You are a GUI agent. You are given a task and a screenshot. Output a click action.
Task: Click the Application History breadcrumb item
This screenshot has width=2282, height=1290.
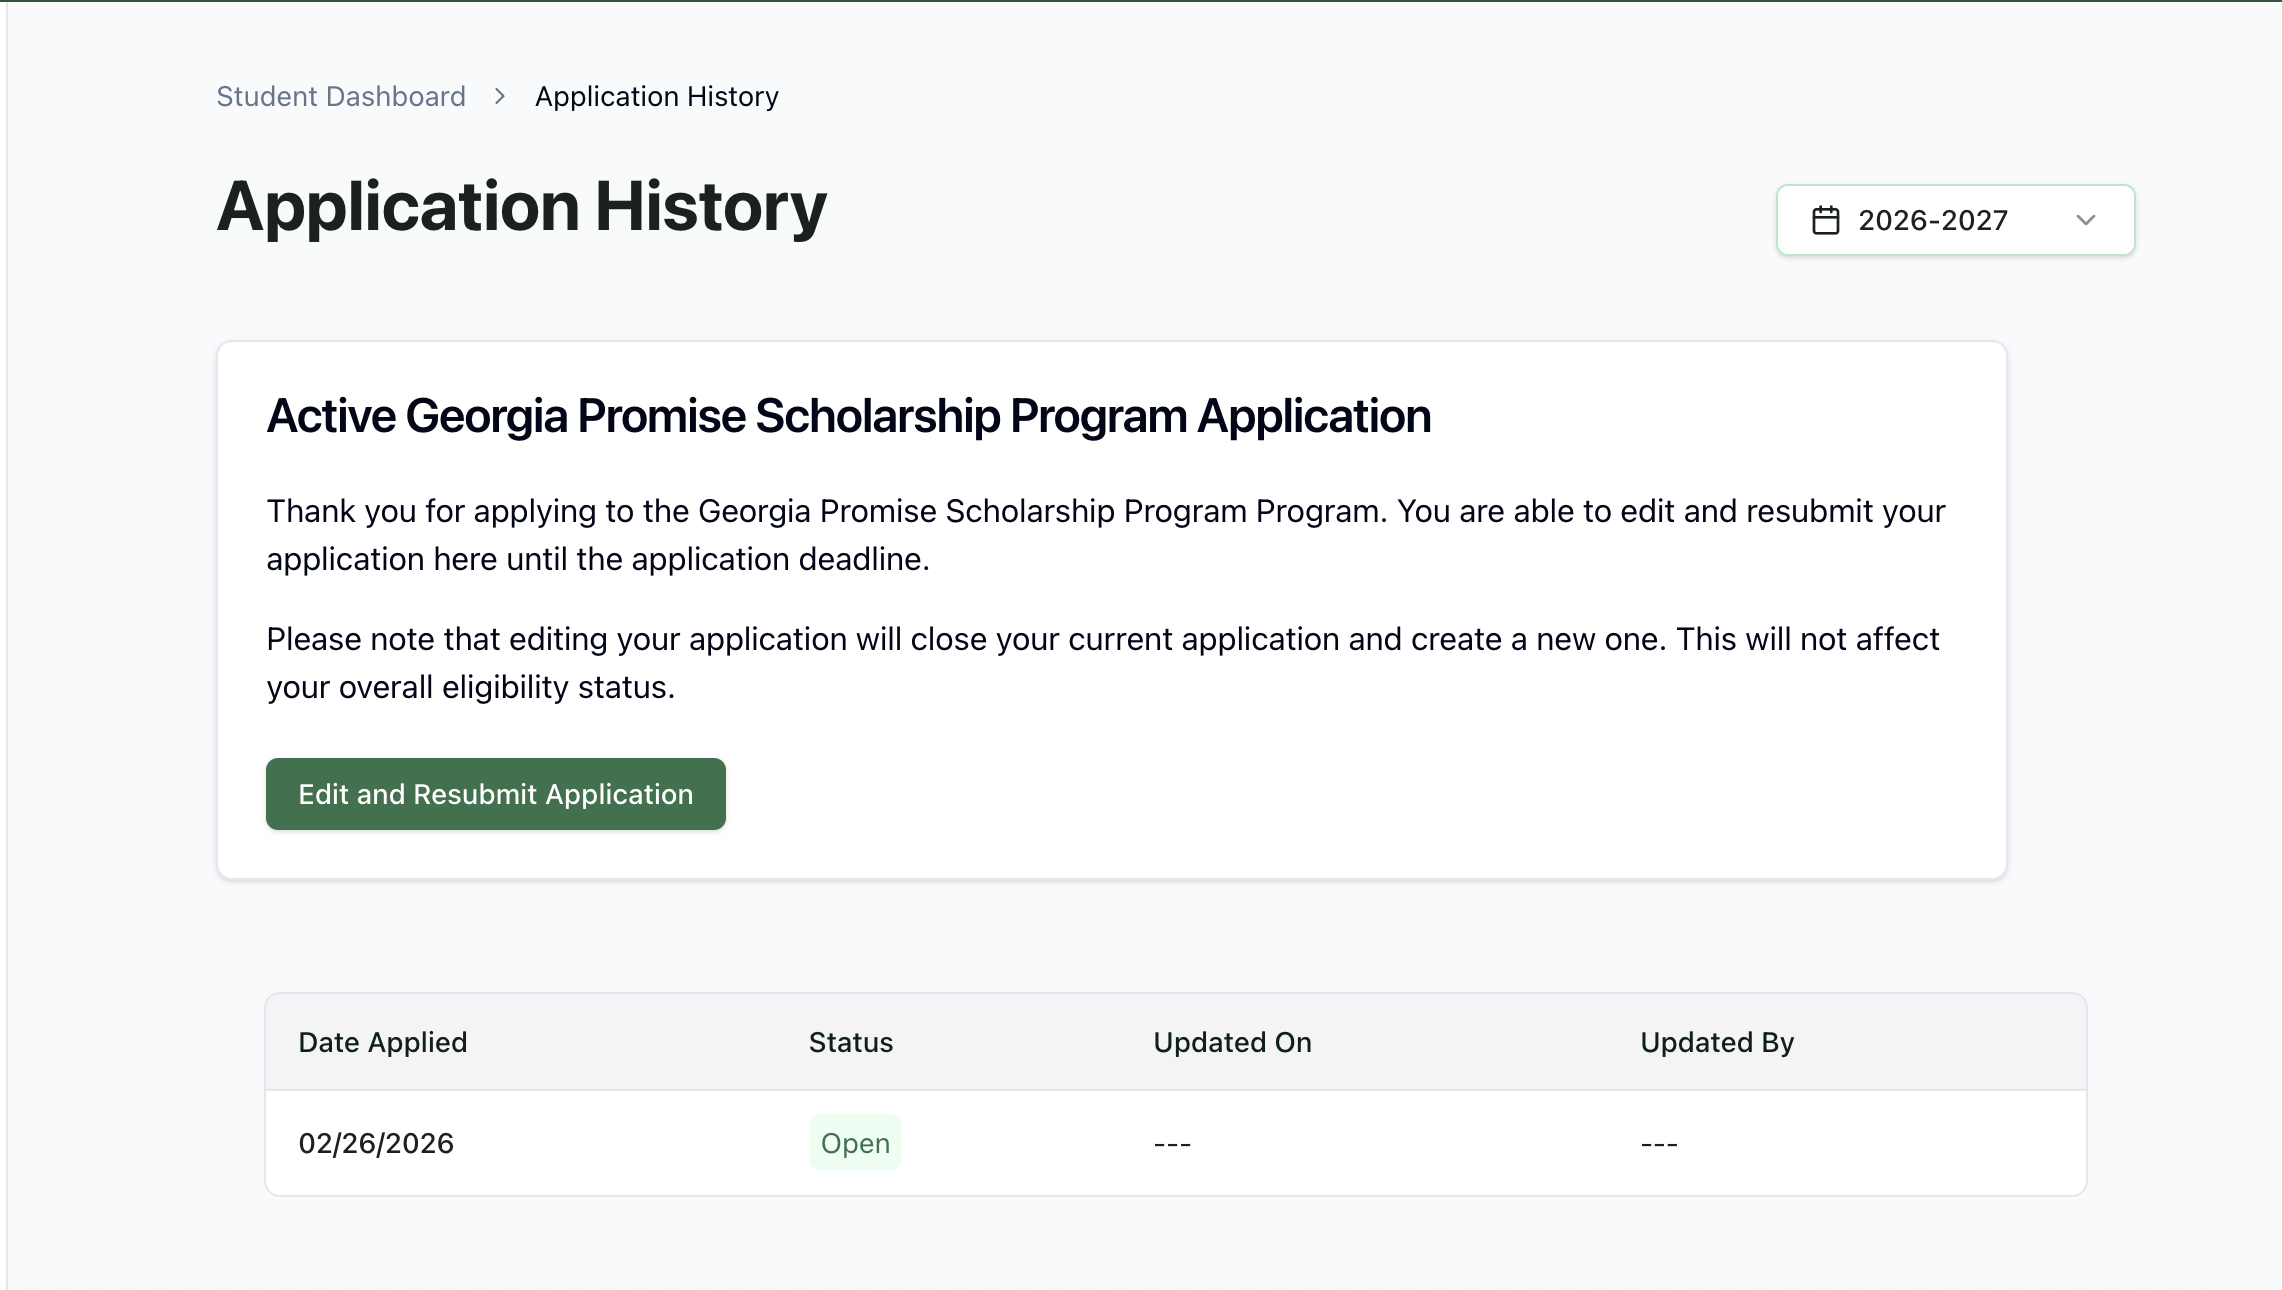pyautogui.click(x=656, y=96)
